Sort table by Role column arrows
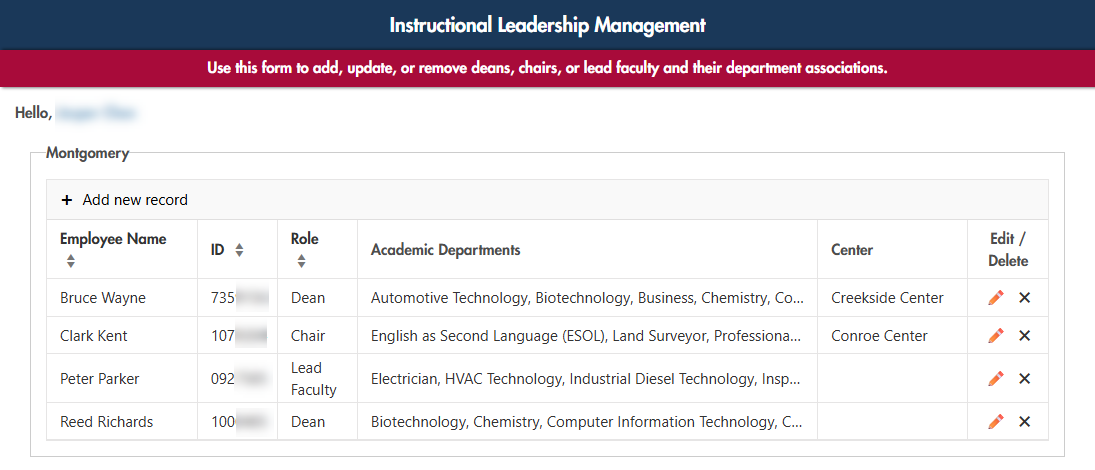Image resolution: width=1095 pixels, height=470 pixels. pos(301,262)
